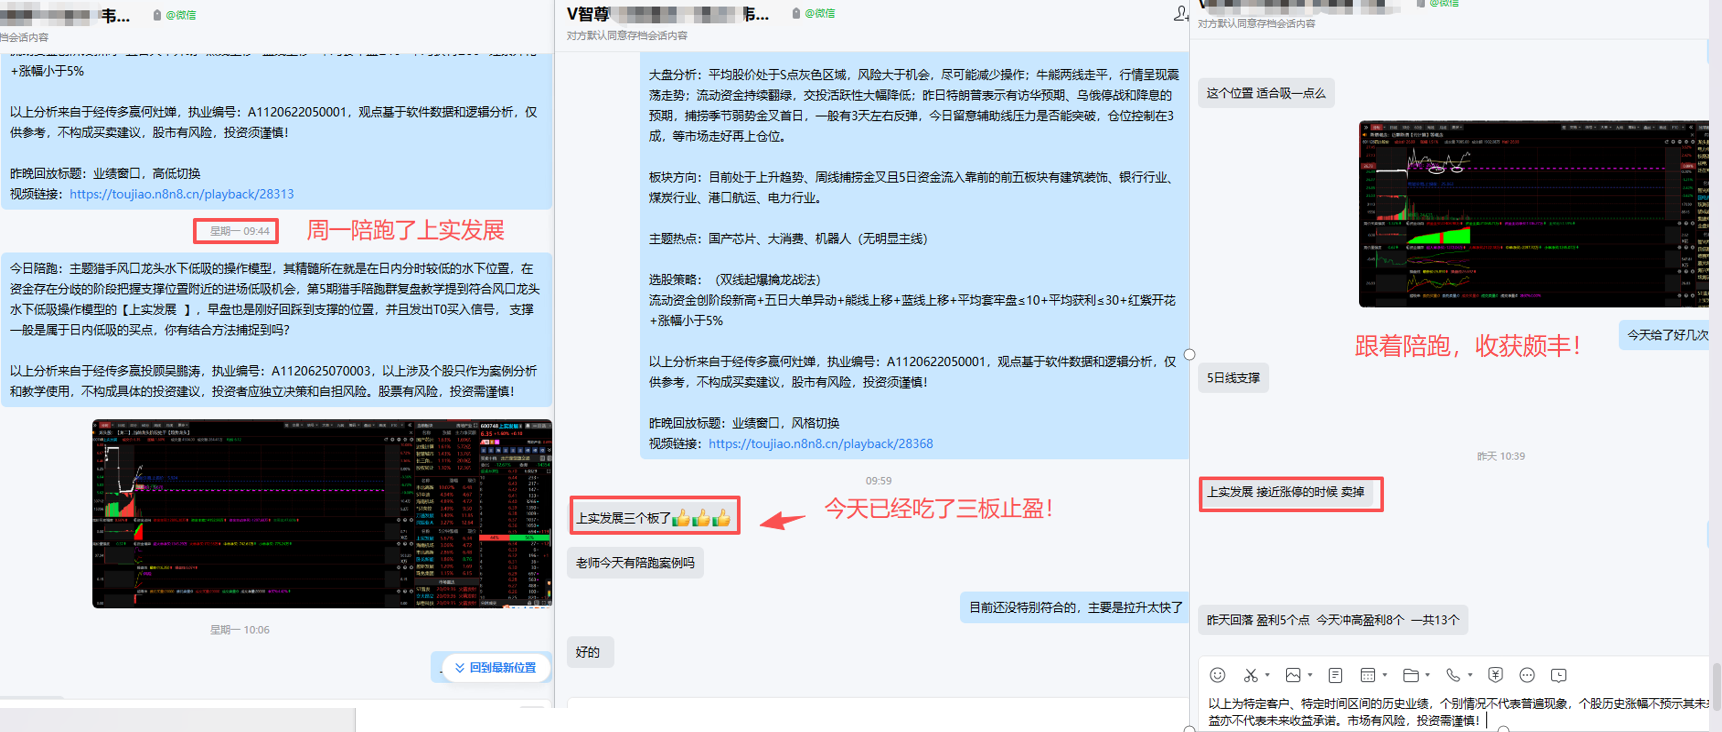This screenshot has height=732, width=1722.
Task: Expand the dropdown arrow beside scissors icon
Action: 1267,676
